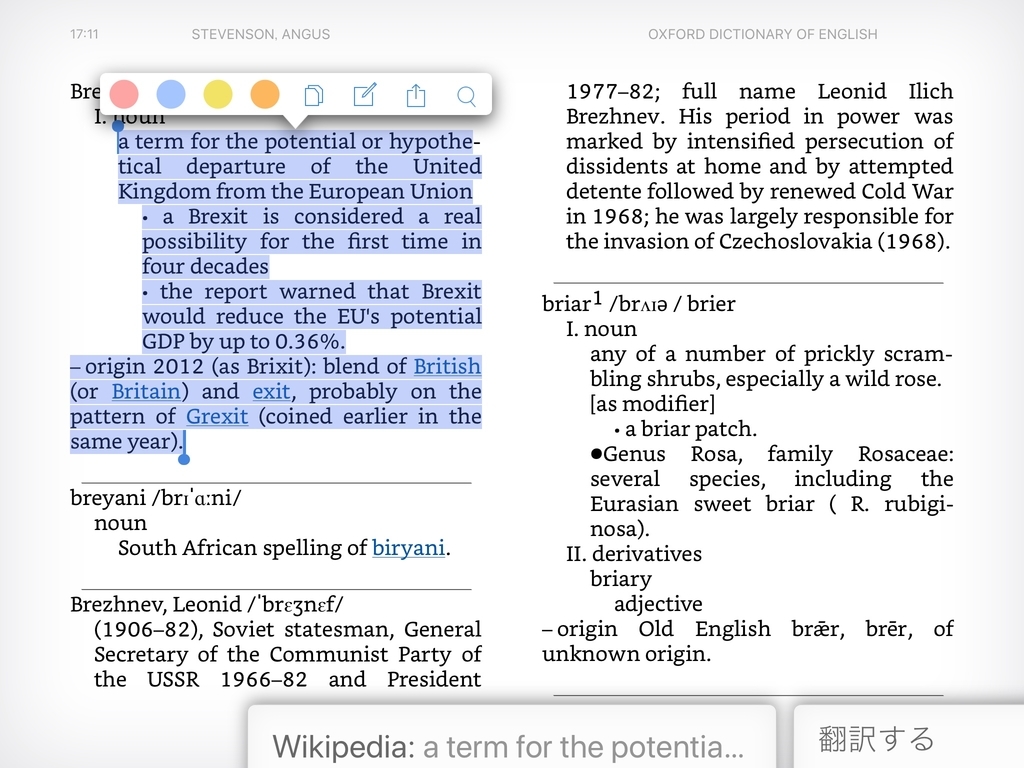Tap the 'II. derivatives' heading

point(634,554)
